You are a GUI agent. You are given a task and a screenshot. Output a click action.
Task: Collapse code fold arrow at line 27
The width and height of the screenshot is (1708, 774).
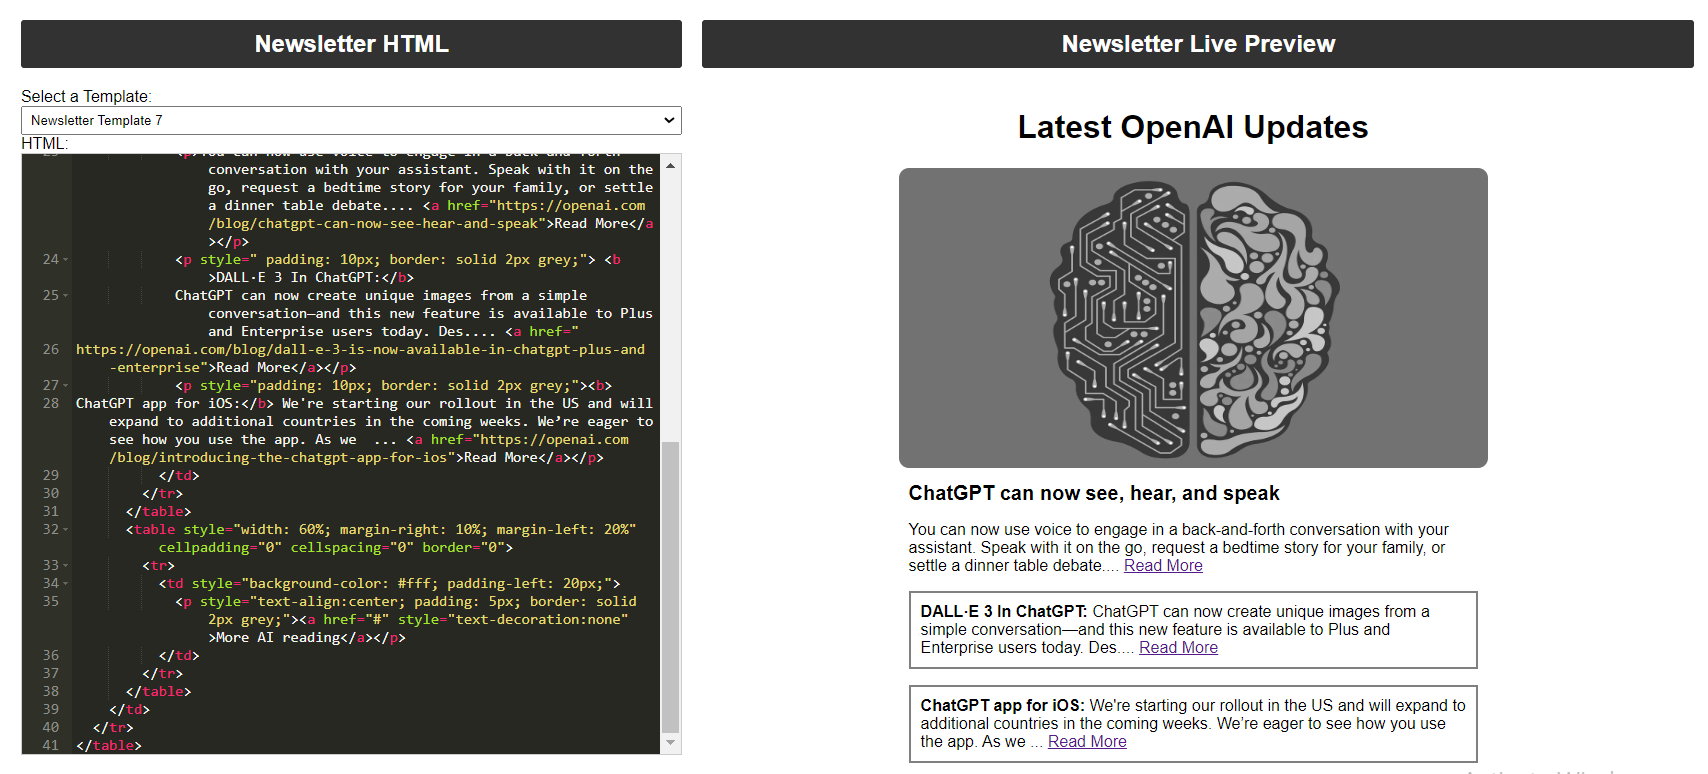coord(66,386)
